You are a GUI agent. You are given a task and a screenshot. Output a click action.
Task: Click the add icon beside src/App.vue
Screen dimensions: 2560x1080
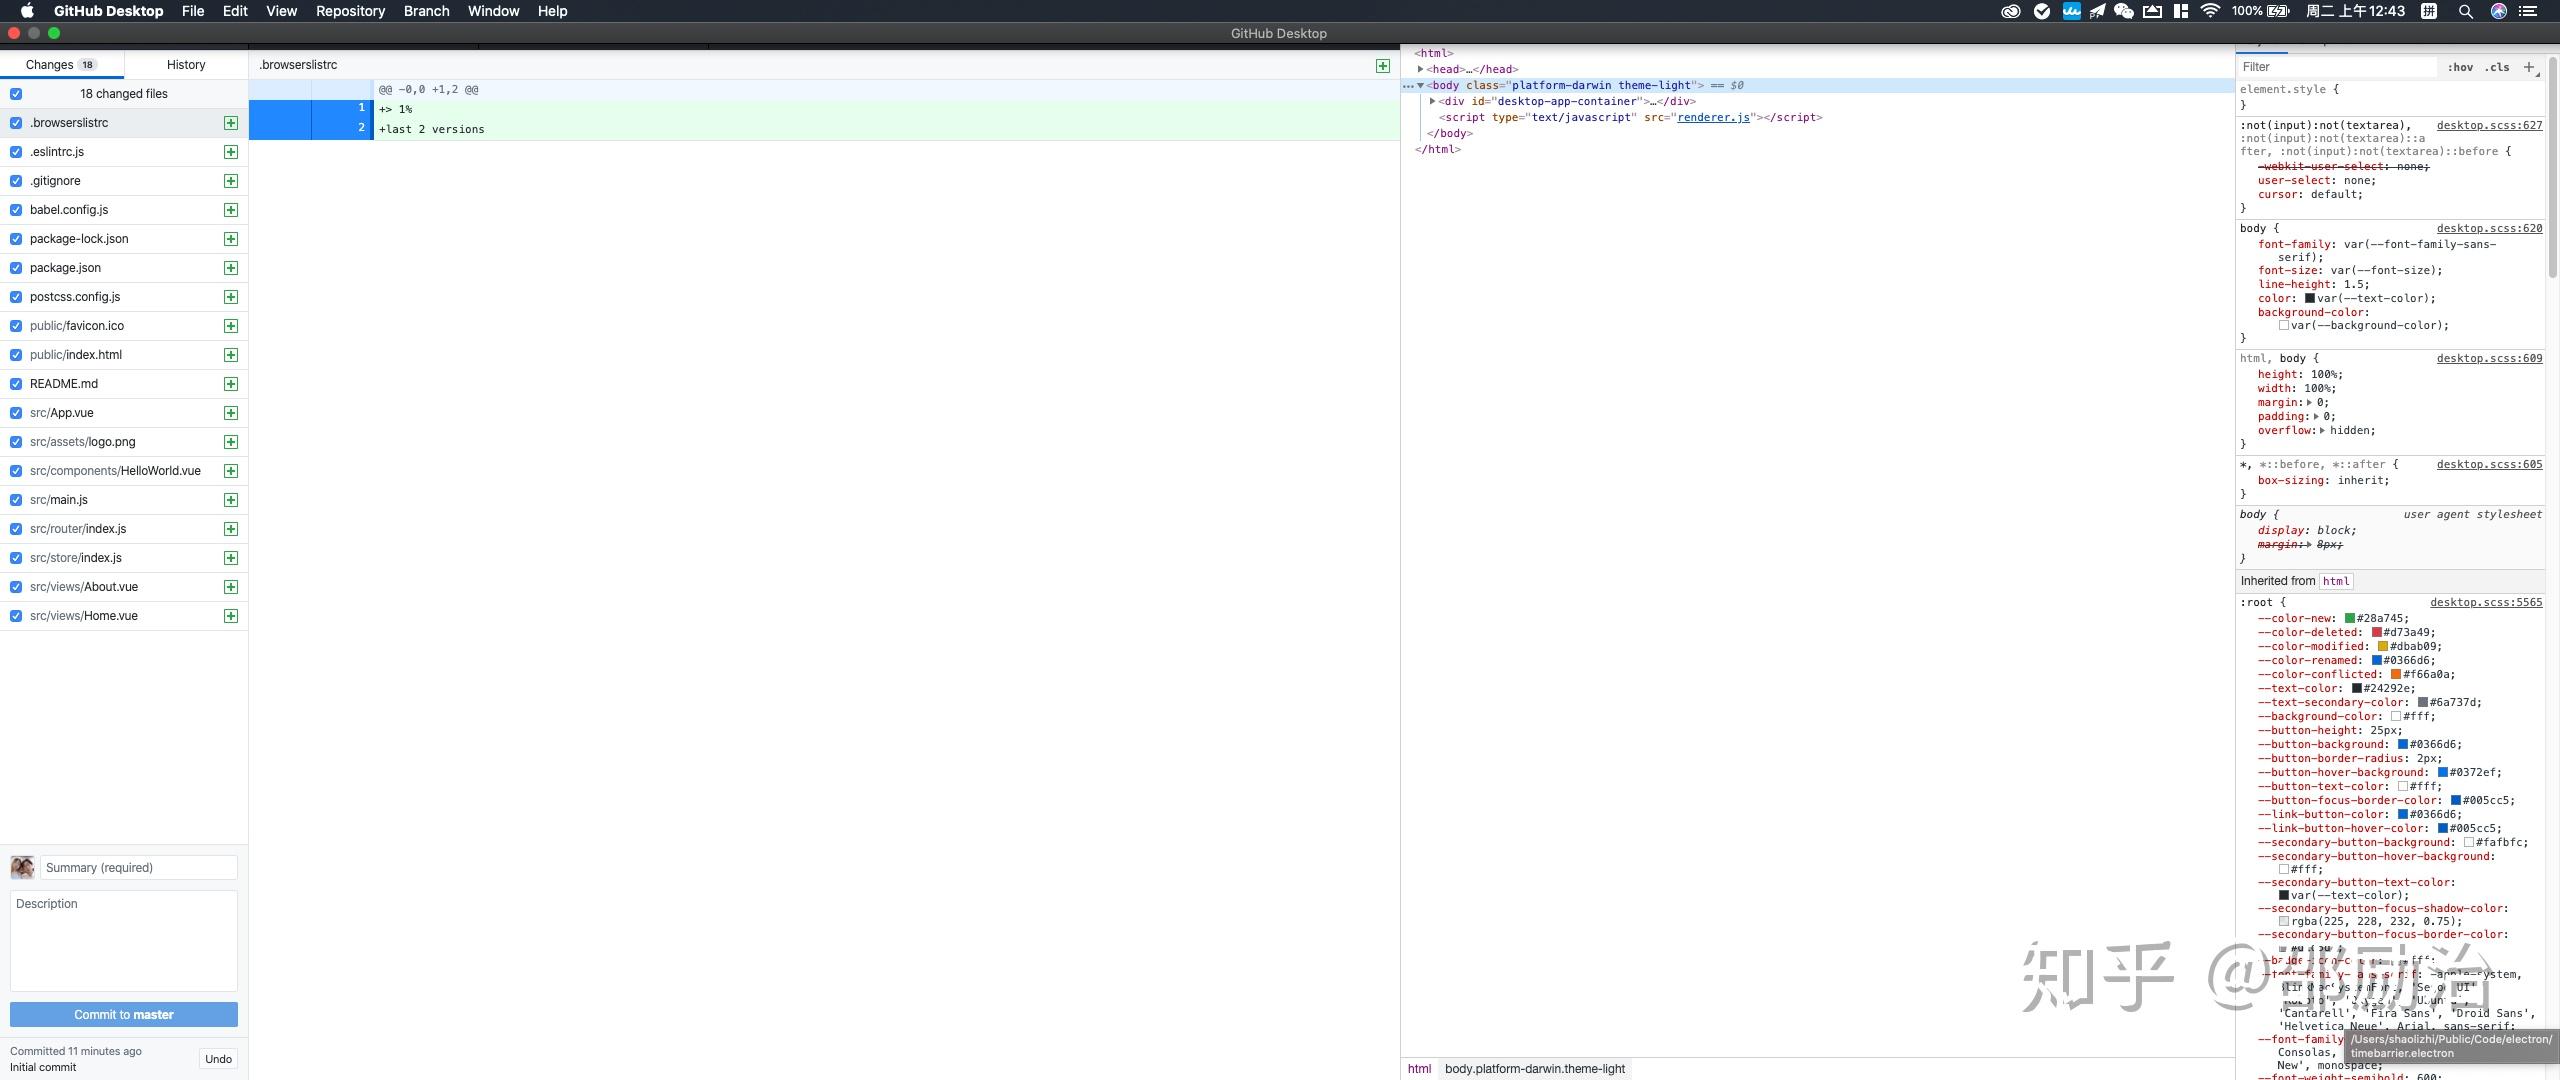click(x=230, y=412)
